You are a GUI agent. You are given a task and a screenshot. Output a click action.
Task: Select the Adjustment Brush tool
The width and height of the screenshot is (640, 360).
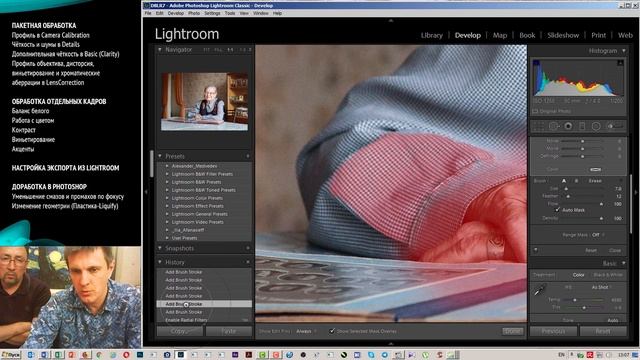[x=615, y=126]
